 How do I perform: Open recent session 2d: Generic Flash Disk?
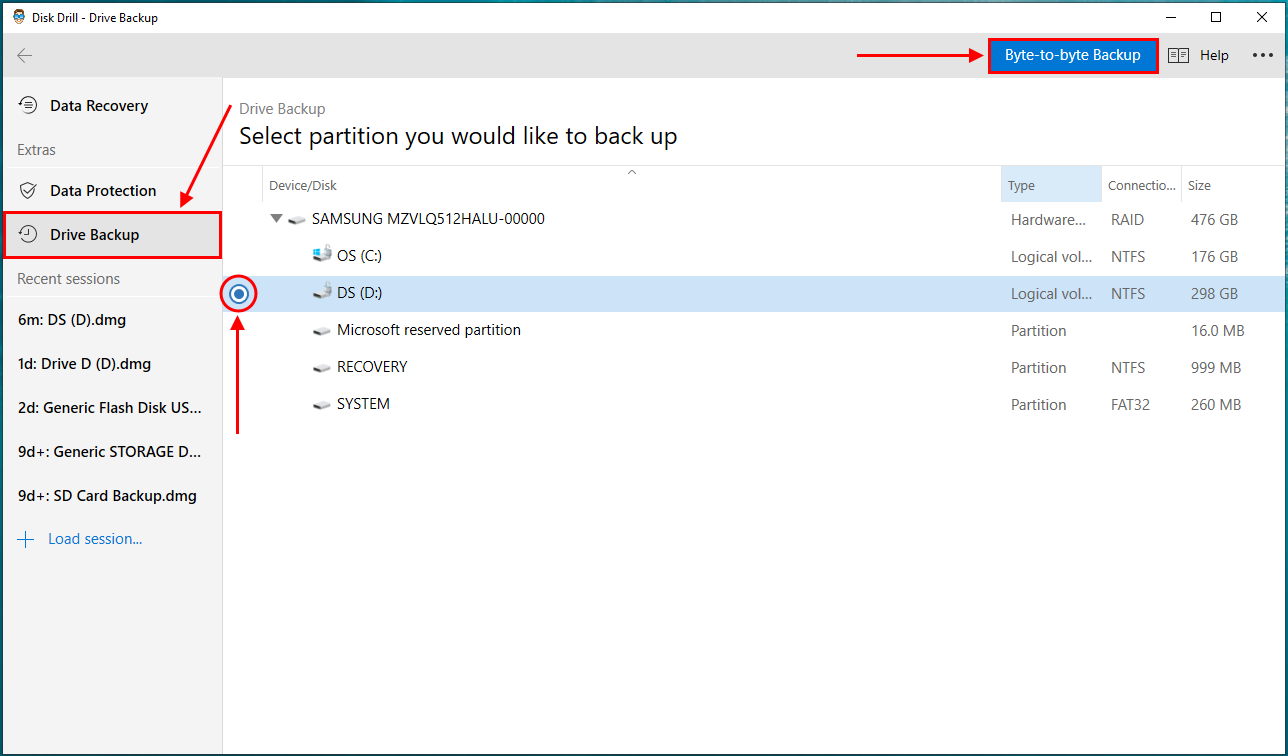pos(111,408)
